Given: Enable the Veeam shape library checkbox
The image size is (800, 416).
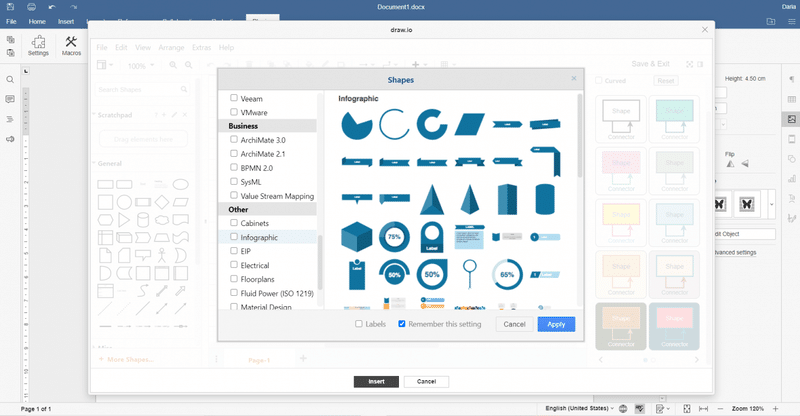Looking at the screenshot, I should coord(234,97).
